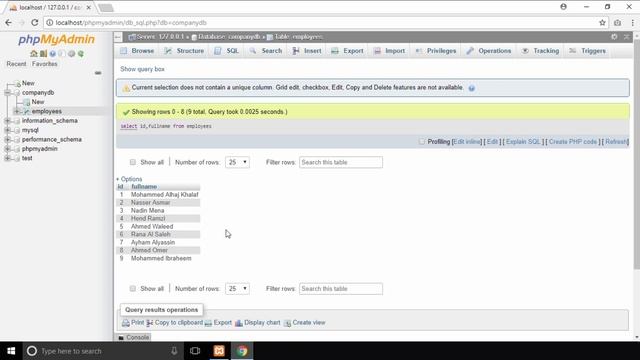The image size is (640, 360).
Task: Open the Console bar at the bottom
Action: click(134, 338)
